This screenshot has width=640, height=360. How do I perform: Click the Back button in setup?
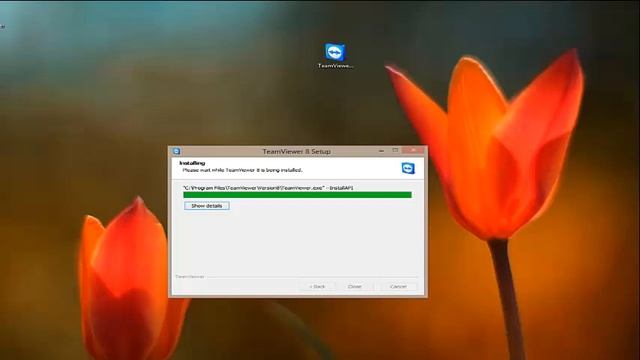pyautogui.click(x=317, y=287)
